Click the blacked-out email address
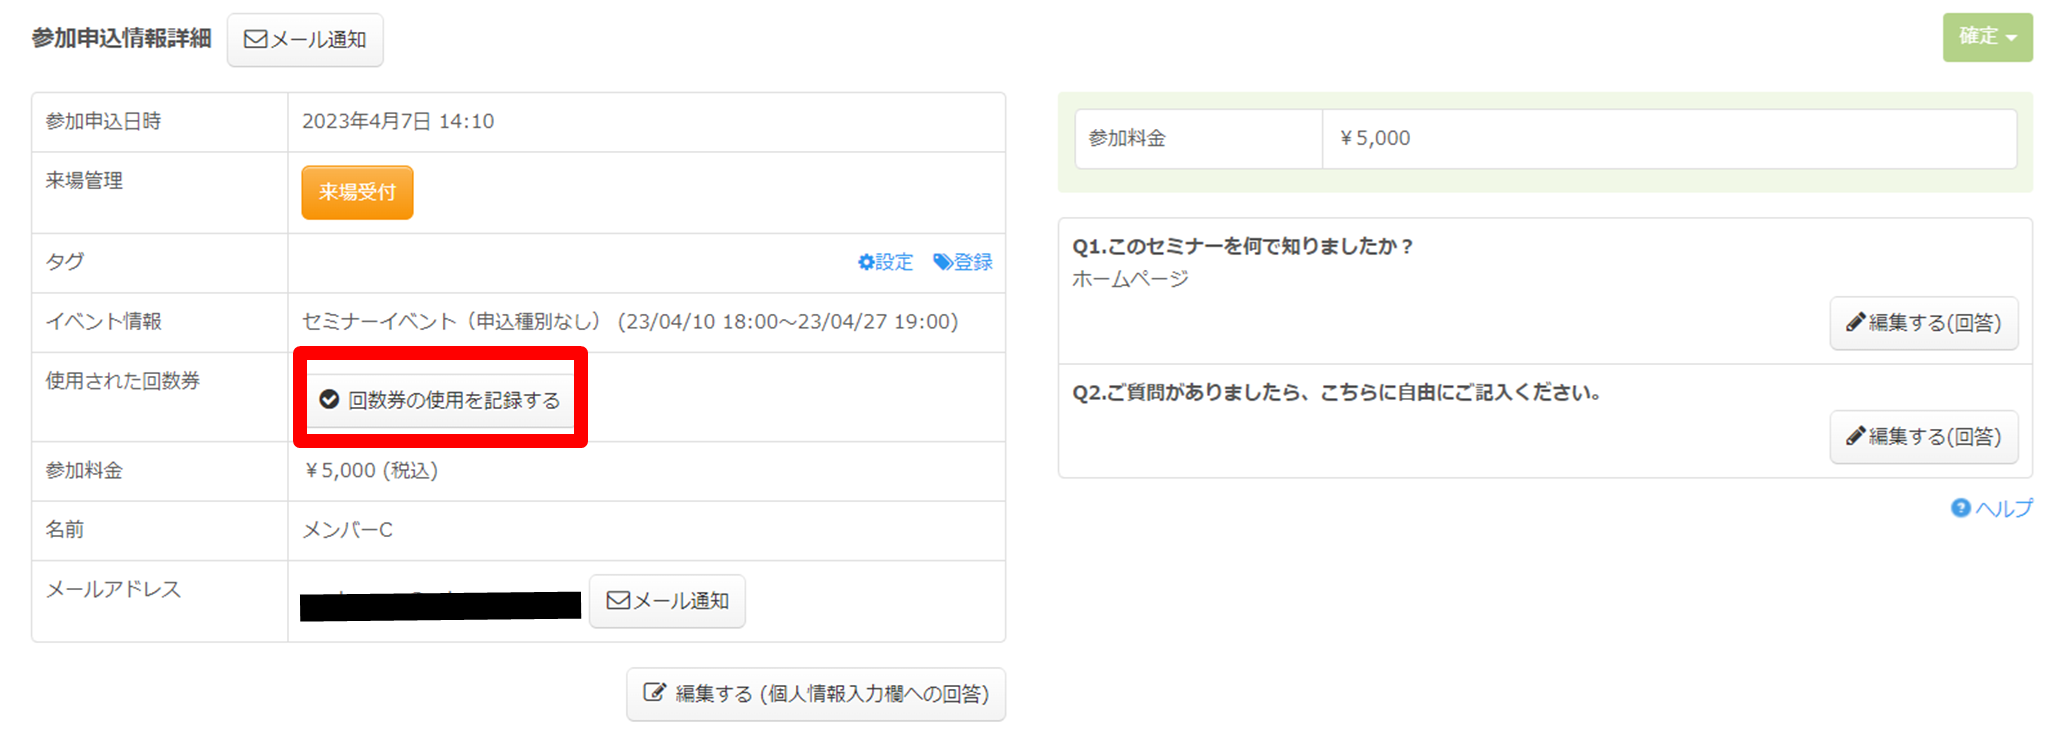Viewport: 2068px width, 741px height. pos(440,605)
